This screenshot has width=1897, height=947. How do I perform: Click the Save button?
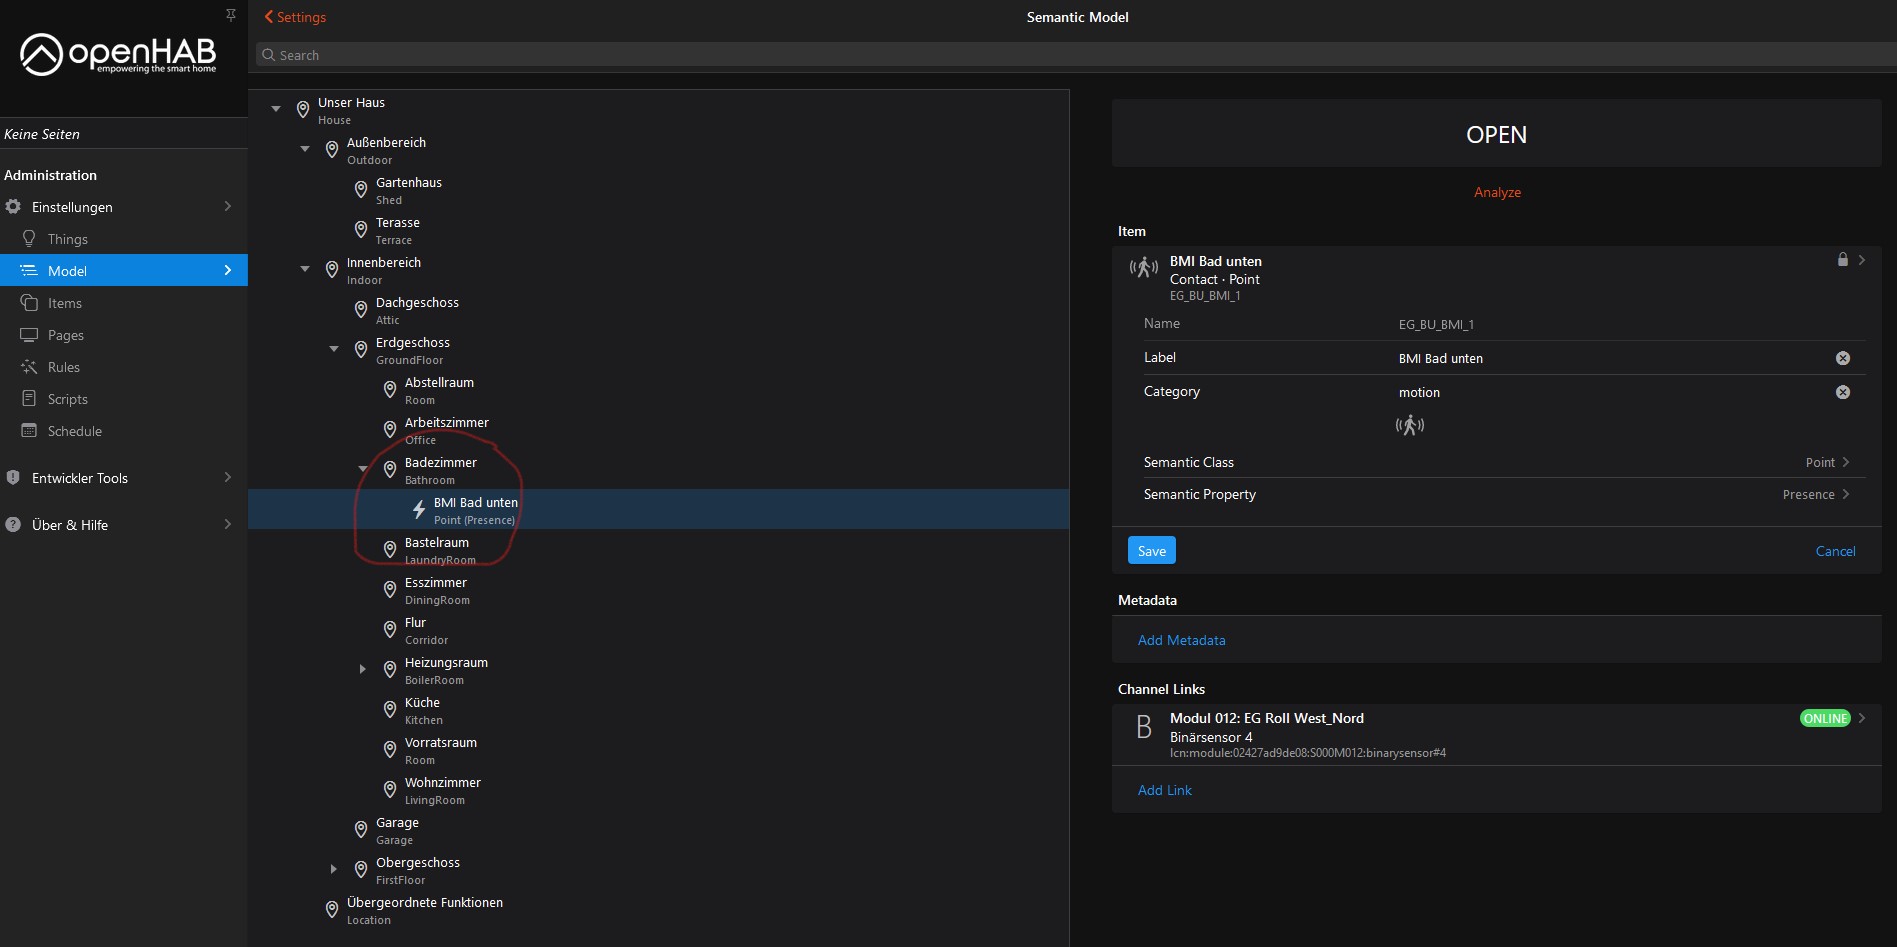pos(1152,551)
